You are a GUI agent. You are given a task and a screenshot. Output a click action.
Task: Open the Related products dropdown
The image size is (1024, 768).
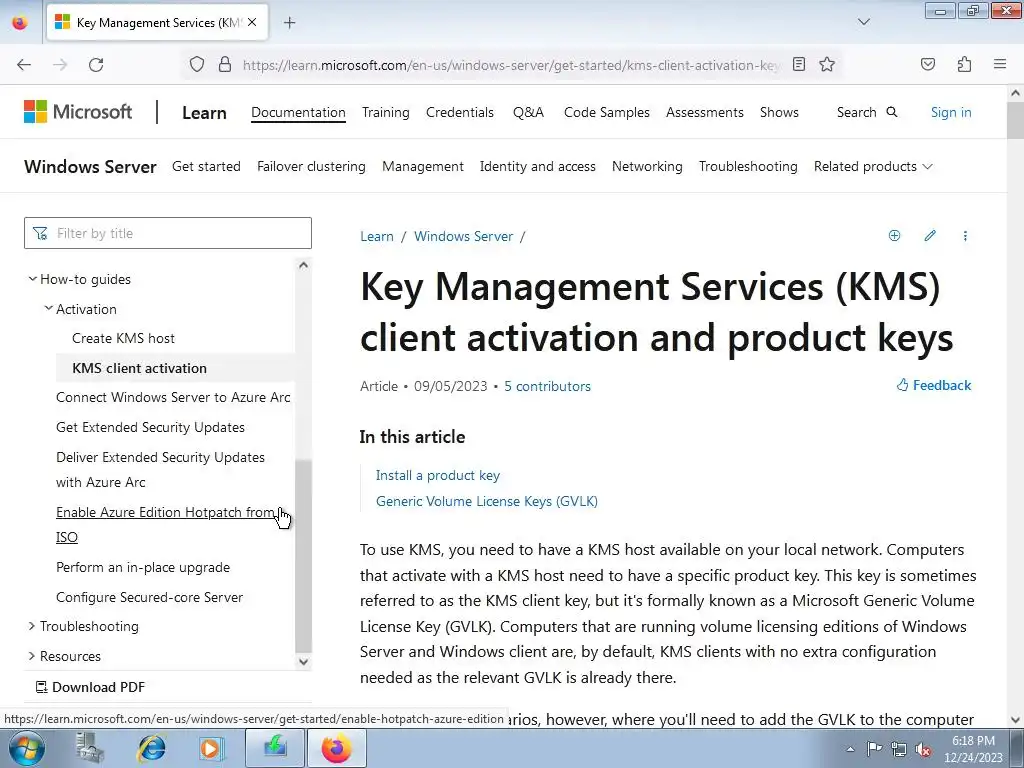[872, 167]
